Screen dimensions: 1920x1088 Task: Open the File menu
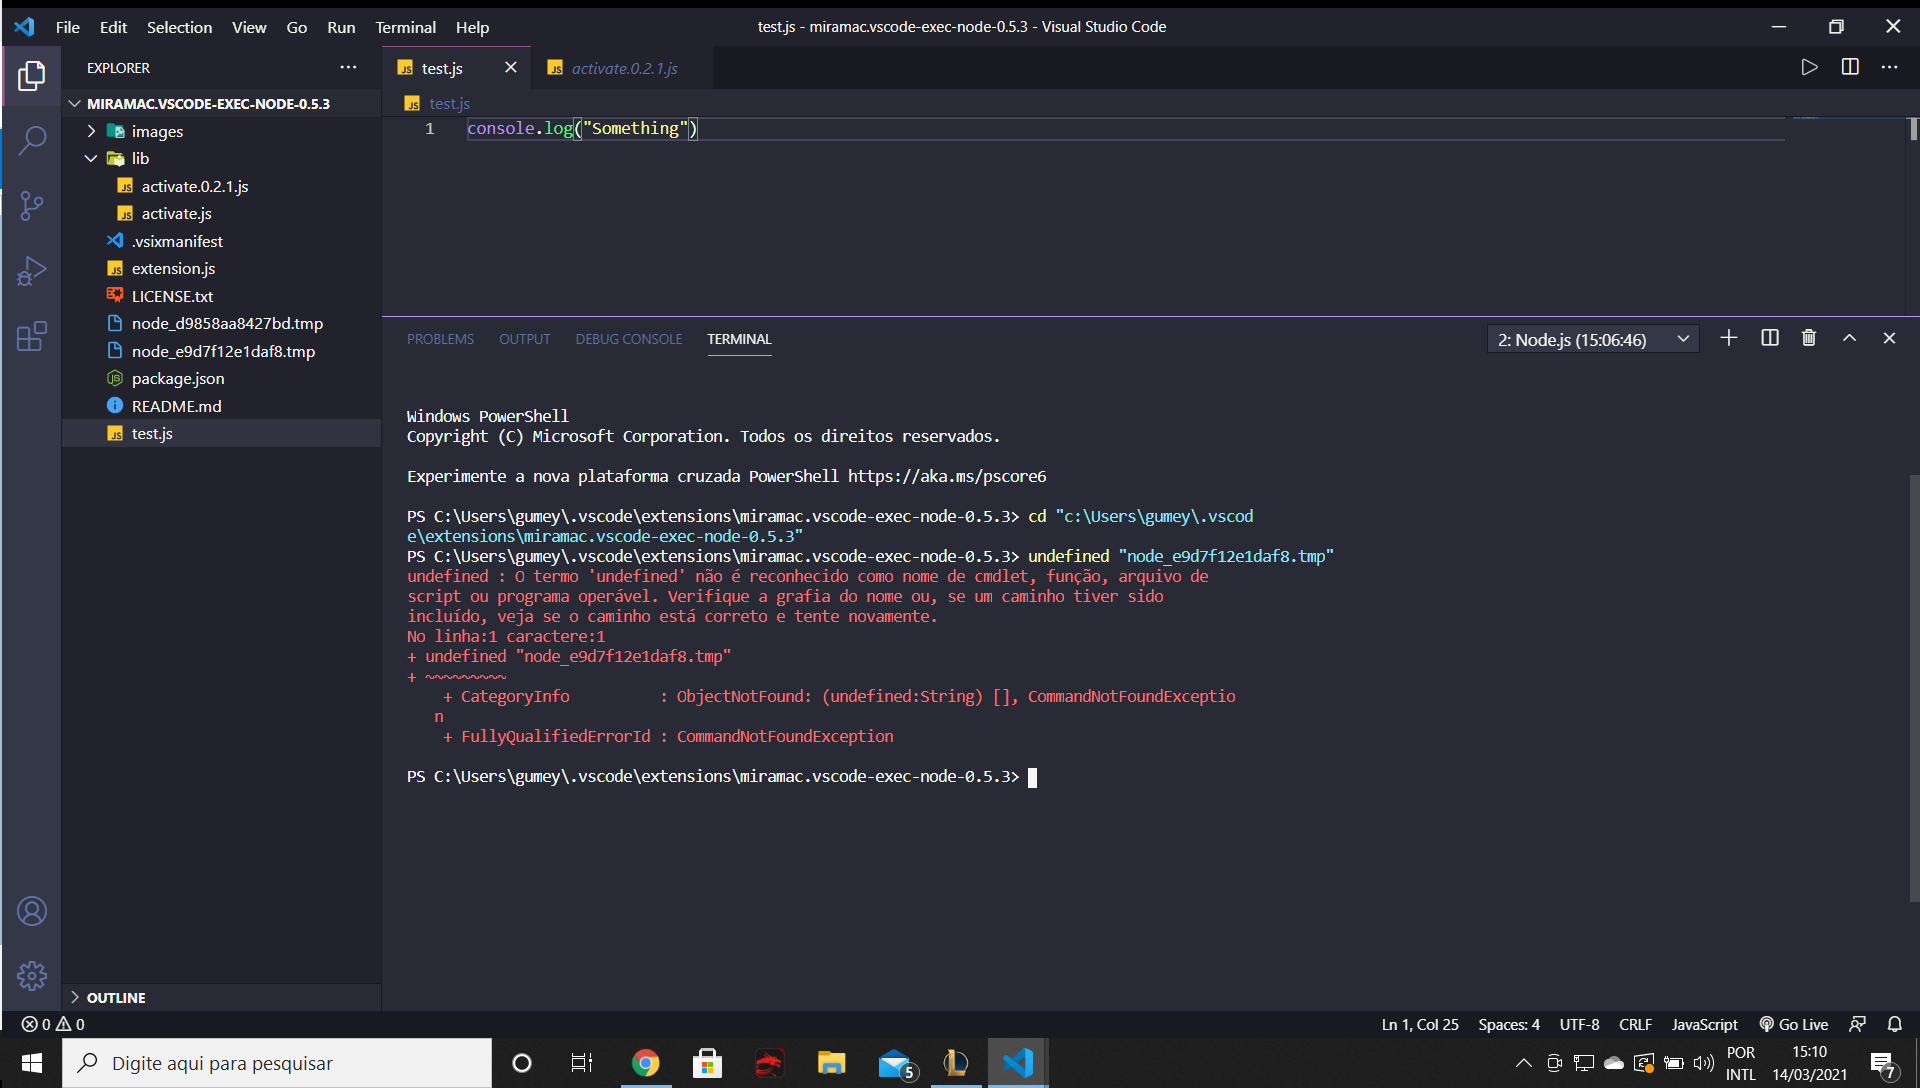(68, 27)
